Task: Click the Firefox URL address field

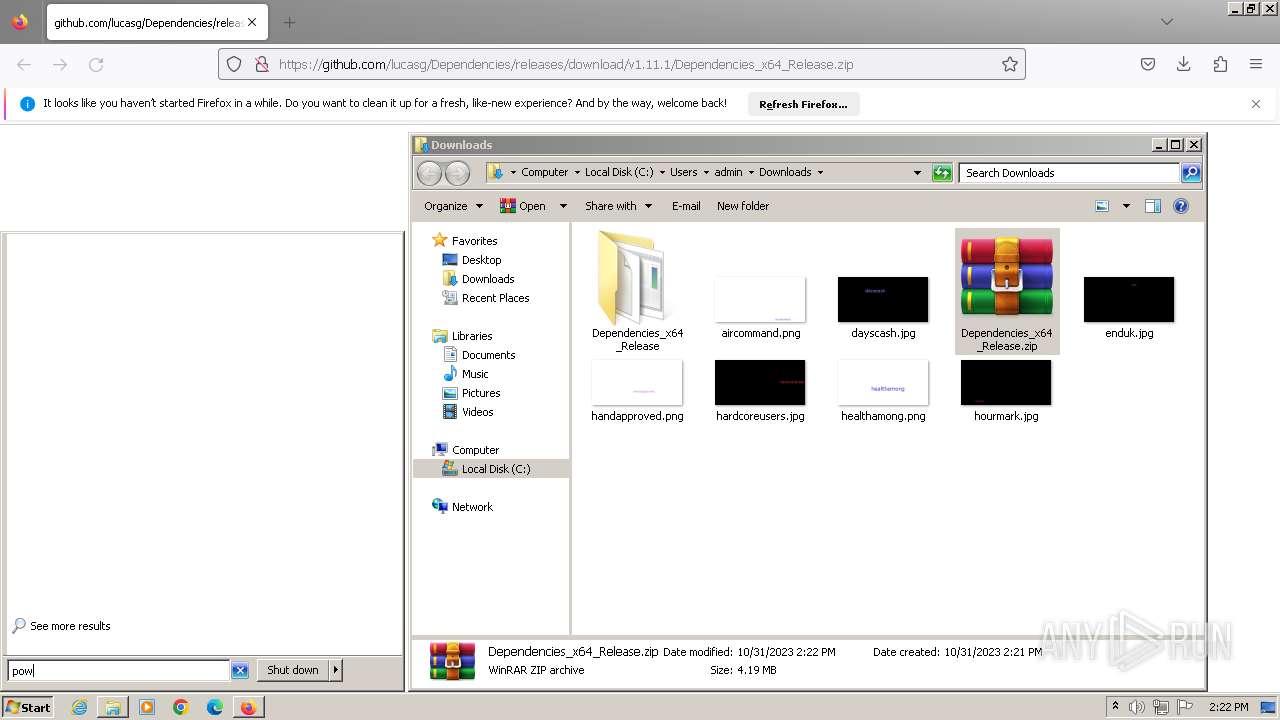Action: 622,64
